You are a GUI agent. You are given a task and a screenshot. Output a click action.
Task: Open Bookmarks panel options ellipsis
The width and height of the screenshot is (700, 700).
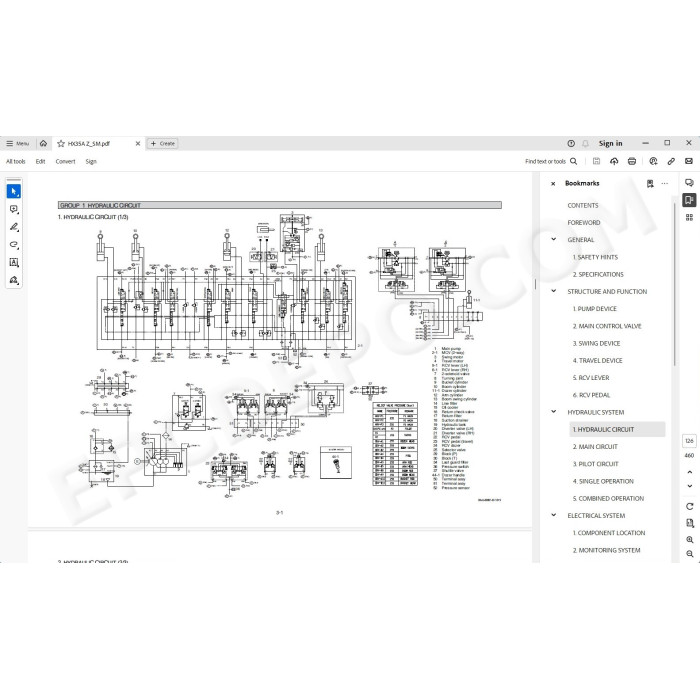(665, 183)
